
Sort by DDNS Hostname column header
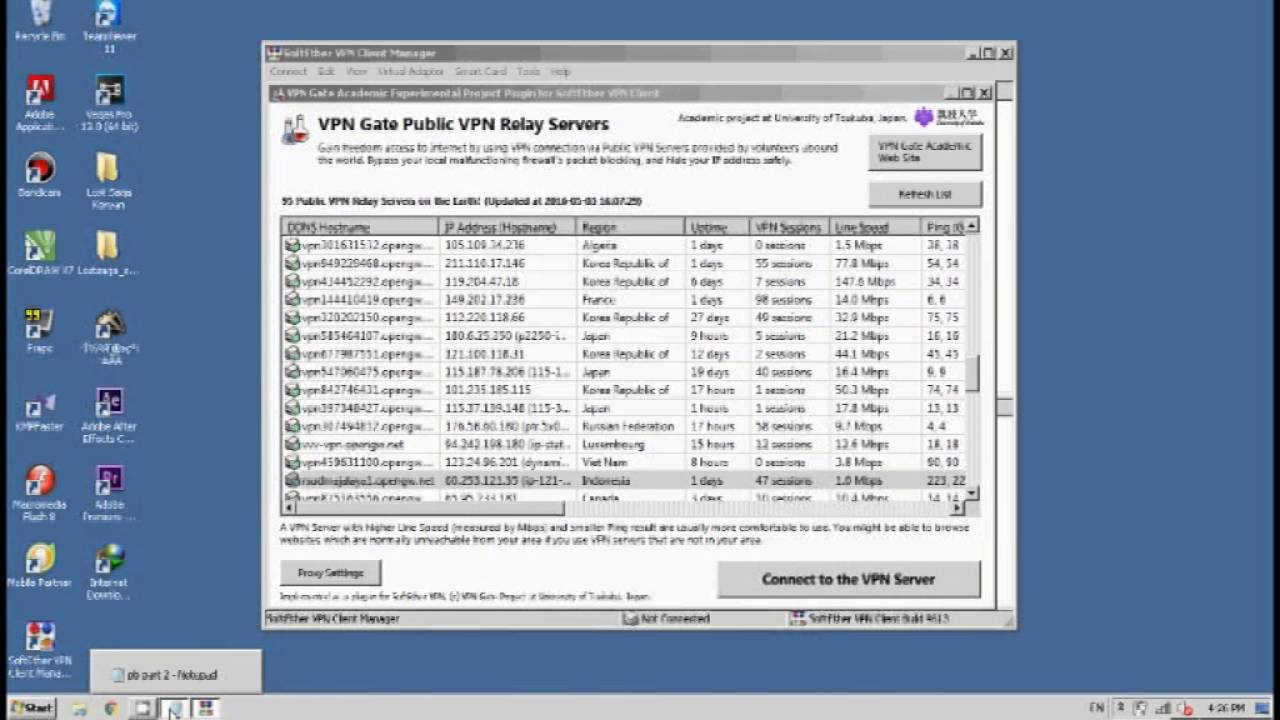tap(360, 227)
